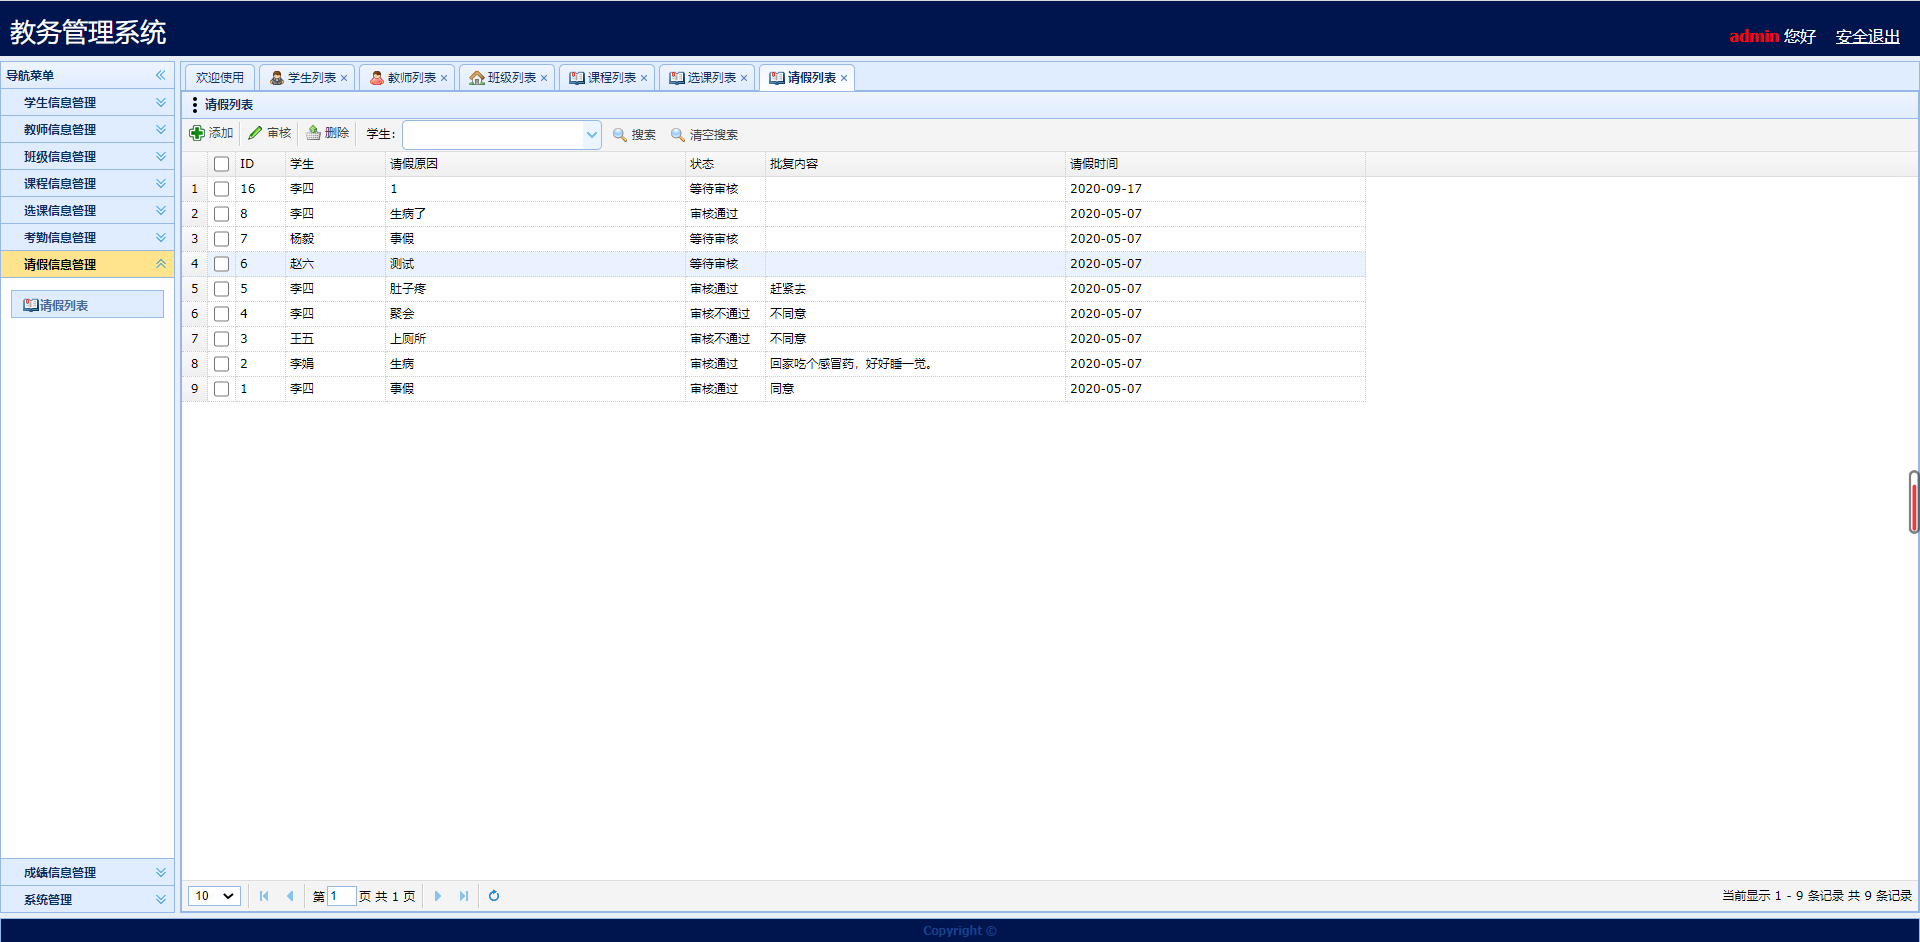Click the Delete (删除) toolbar icon
1920x942 pixels.
pos(314,134)
